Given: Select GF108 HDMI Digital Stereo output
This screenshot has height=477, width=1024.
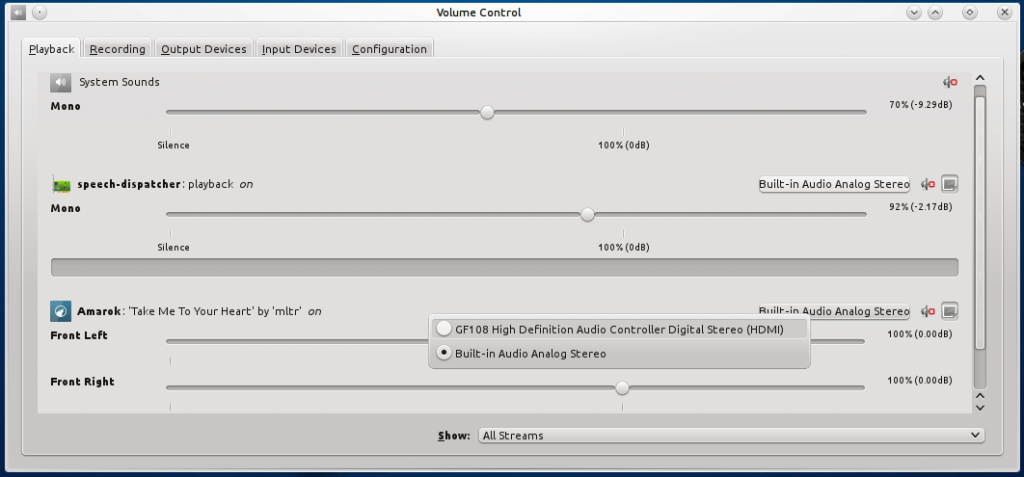Looking at the screenshot, I should pos(618,329).
